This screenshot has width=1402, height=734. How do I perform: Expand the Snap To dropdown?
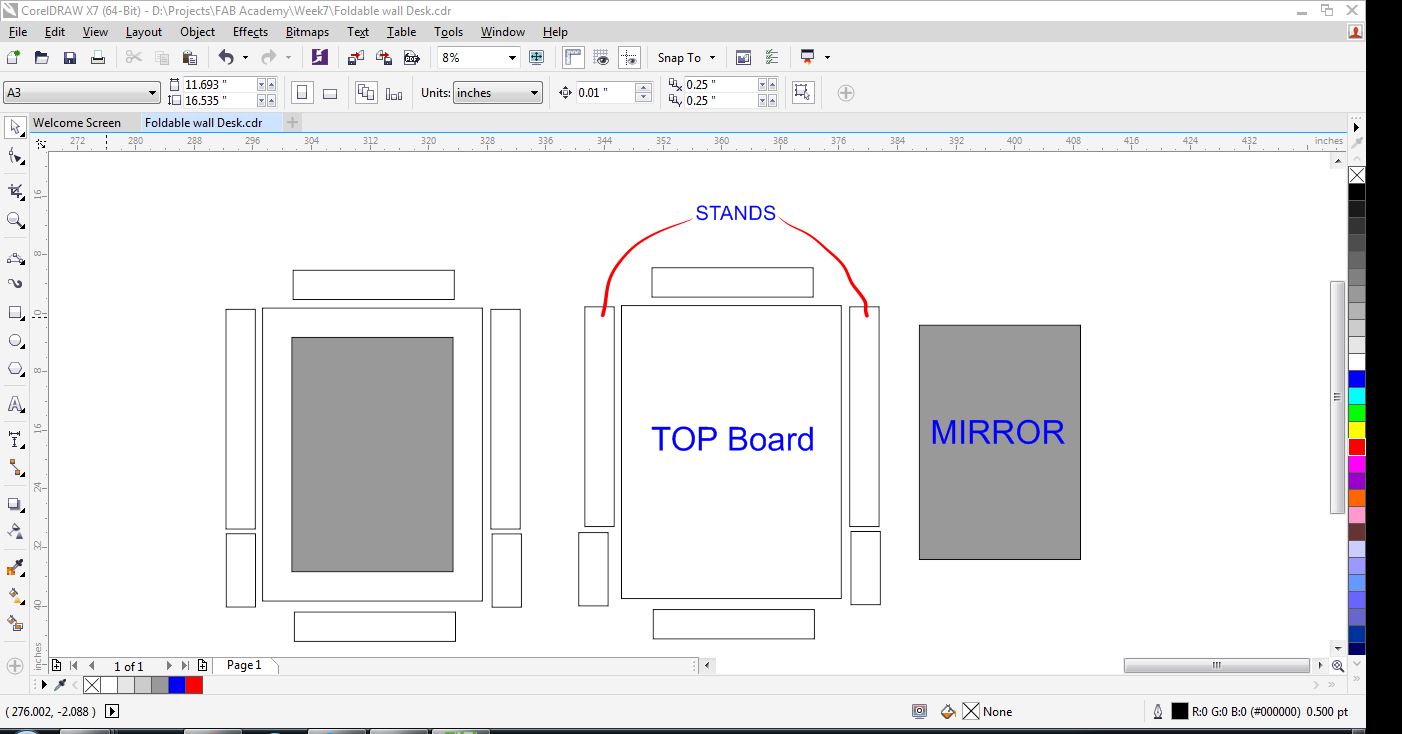(x=710, y=58)
